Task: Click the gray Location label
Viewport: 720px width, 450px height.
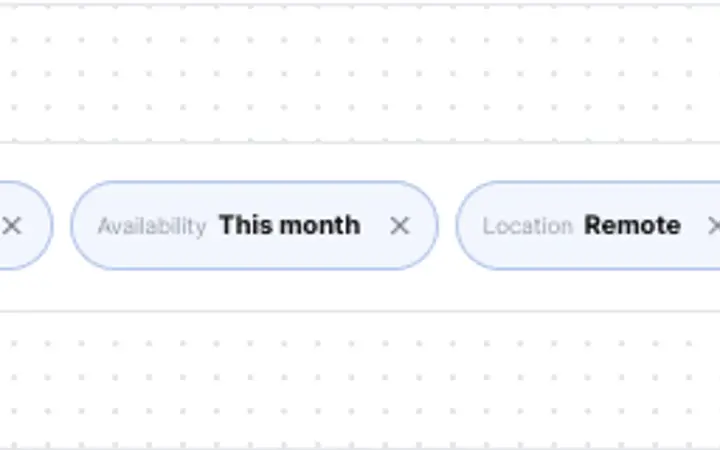Action: (x=528, y=226)
